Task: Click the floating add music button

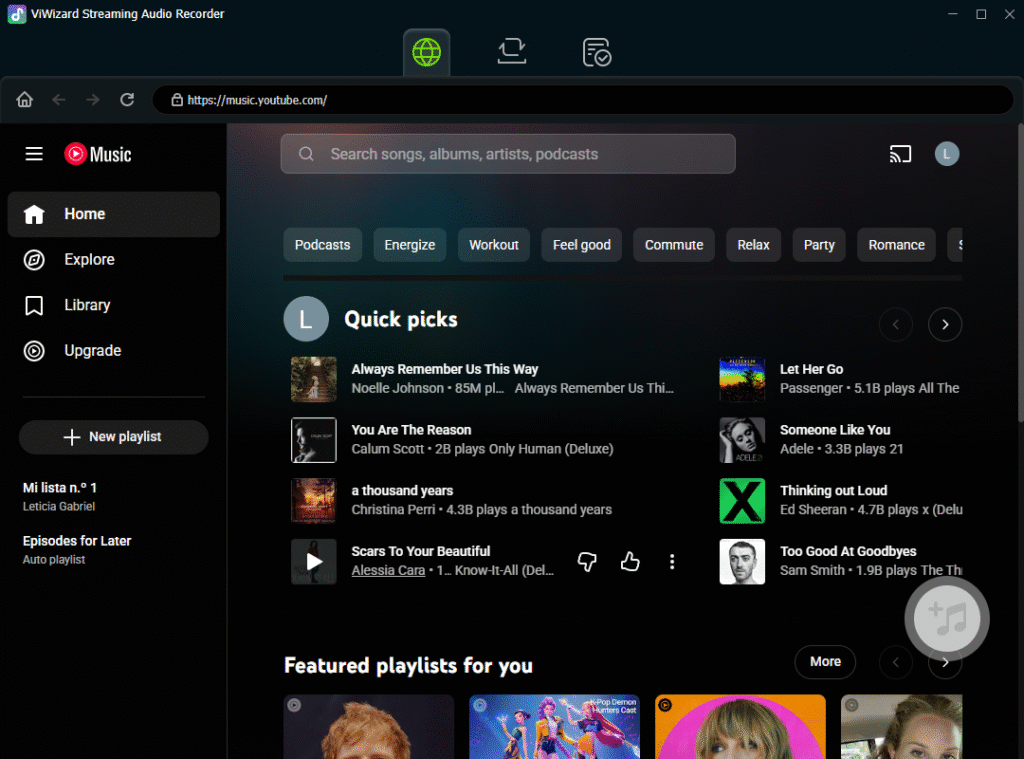Action: (x=946, y=618)
